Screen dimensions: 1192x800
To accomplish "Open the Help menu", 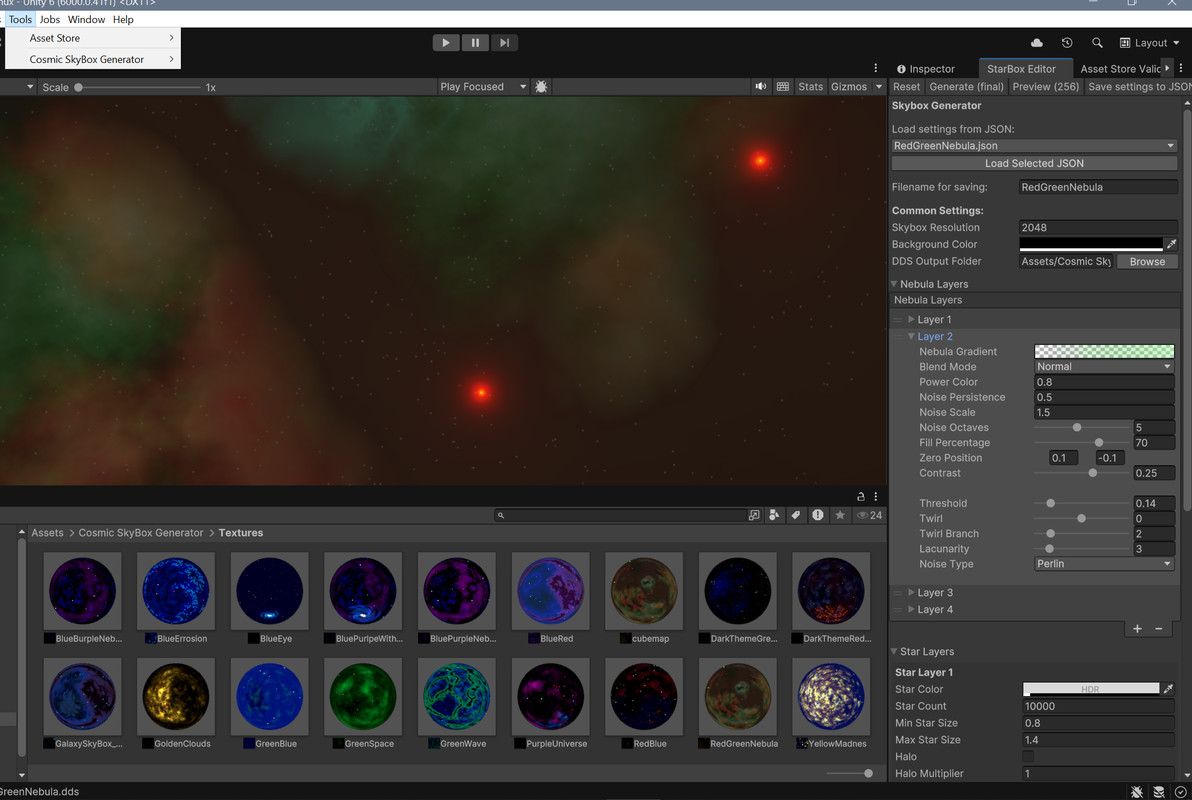I will 123,19.
